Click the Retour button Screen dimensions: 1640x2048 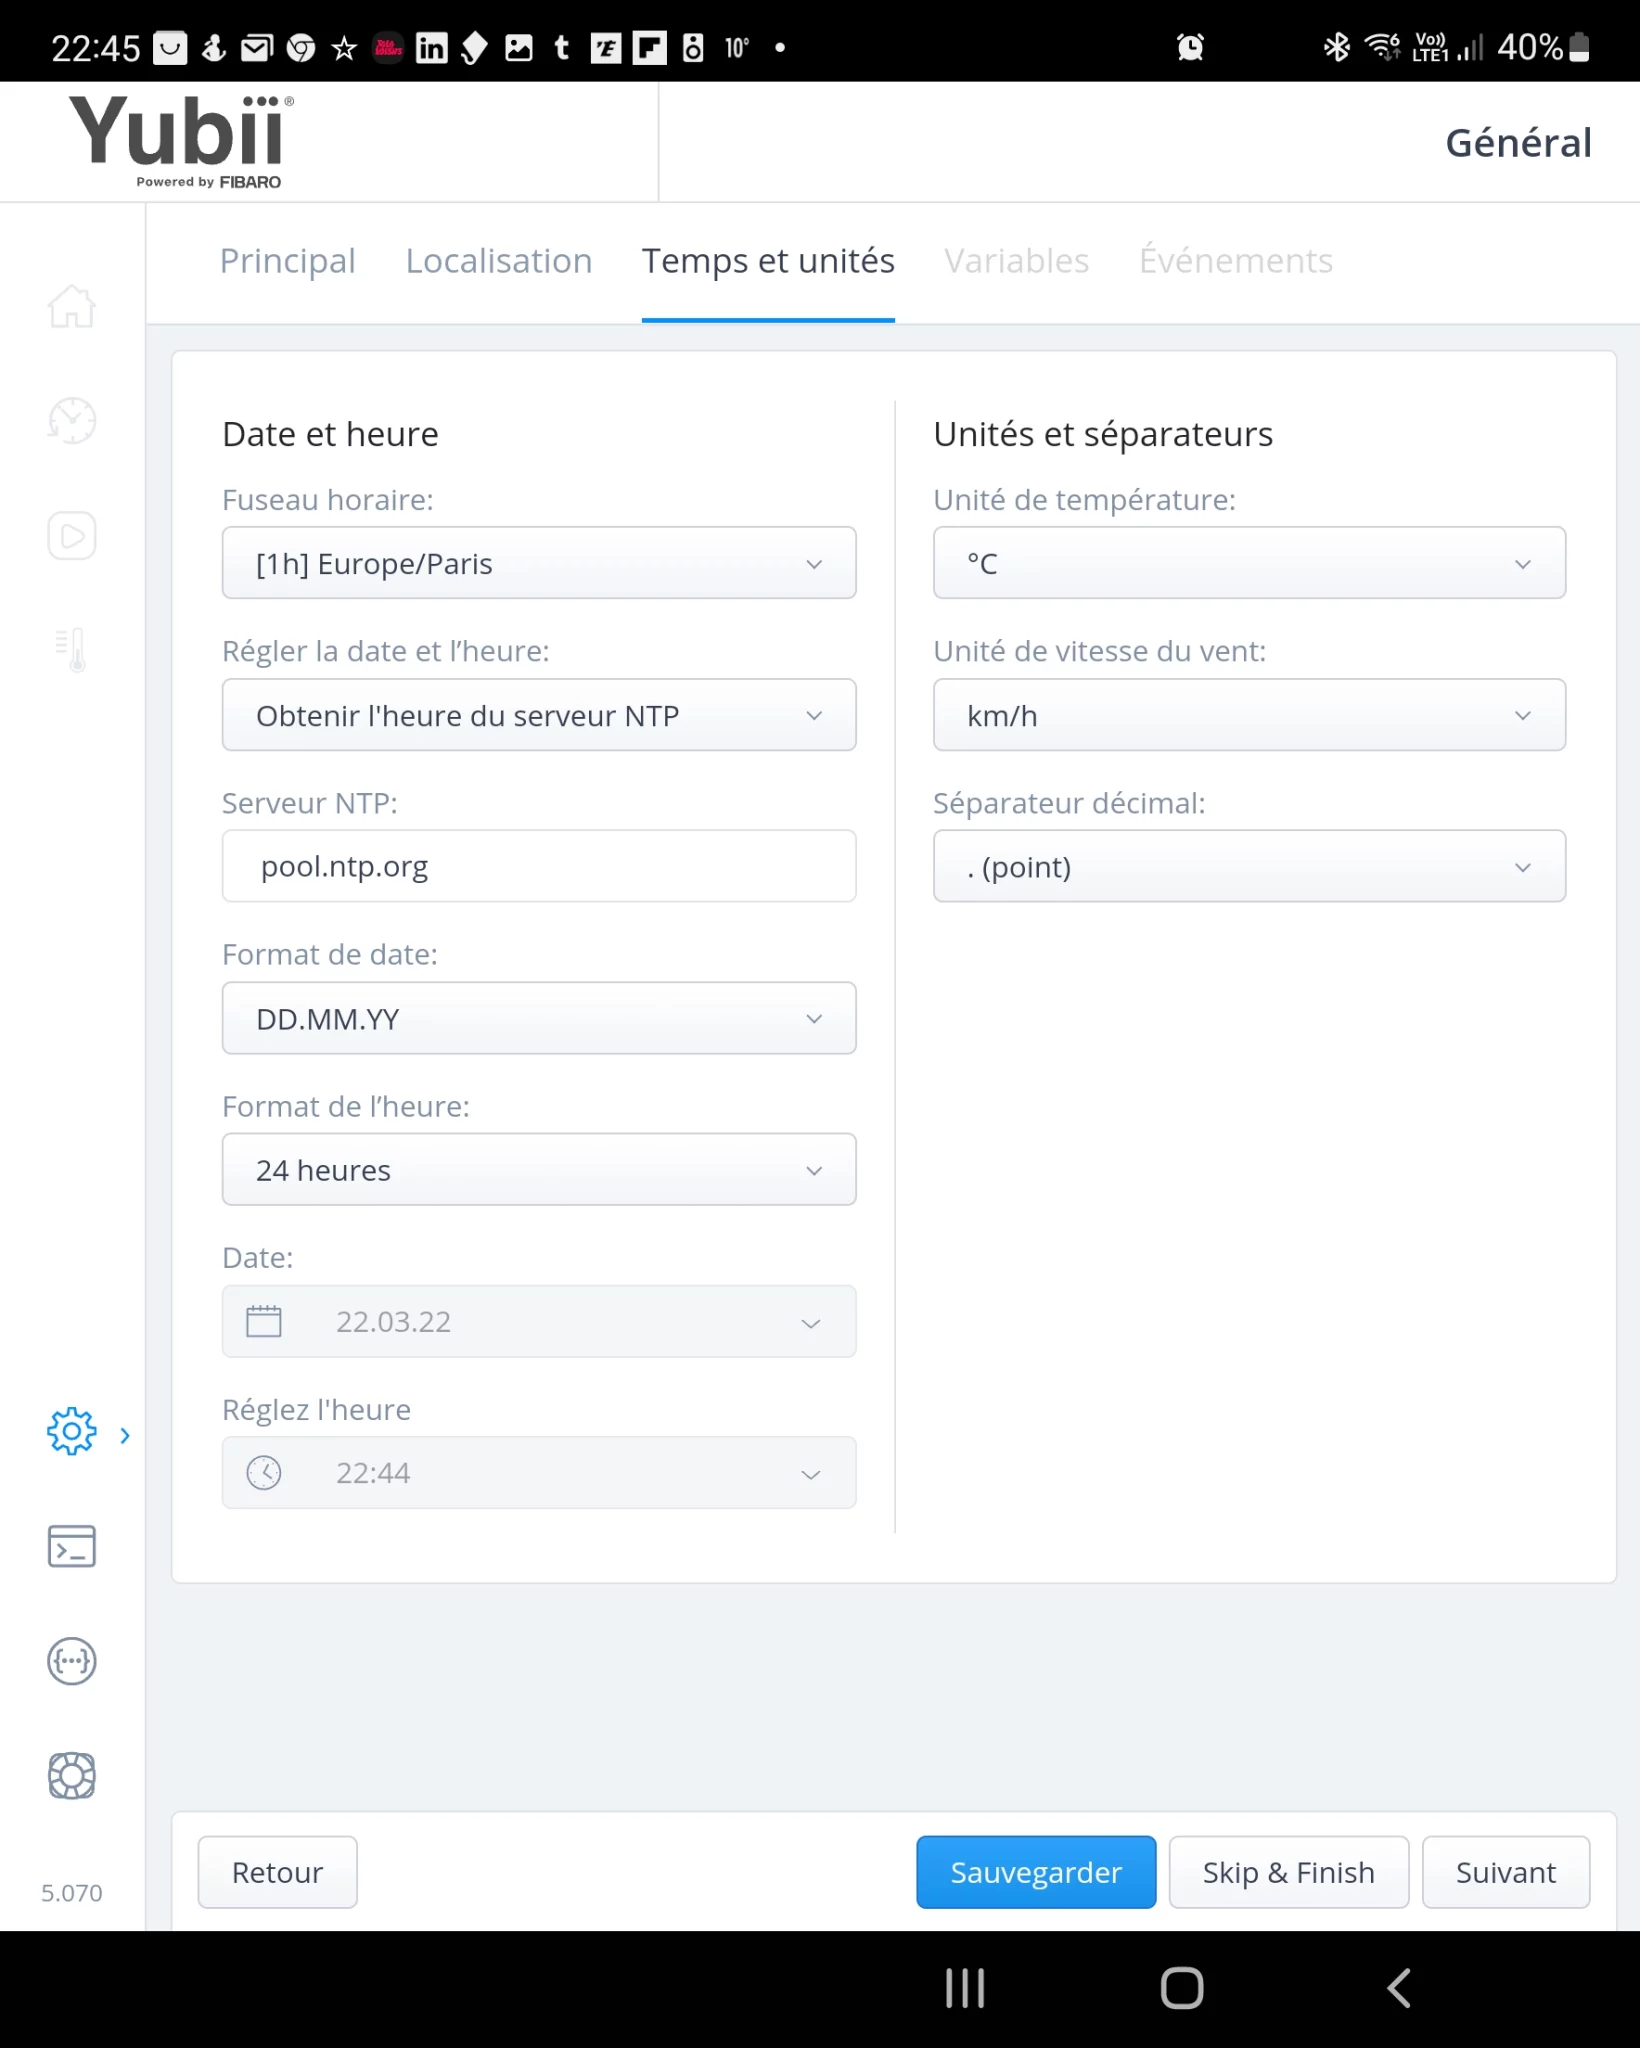pyautogui.click(x=277, y=1872)
